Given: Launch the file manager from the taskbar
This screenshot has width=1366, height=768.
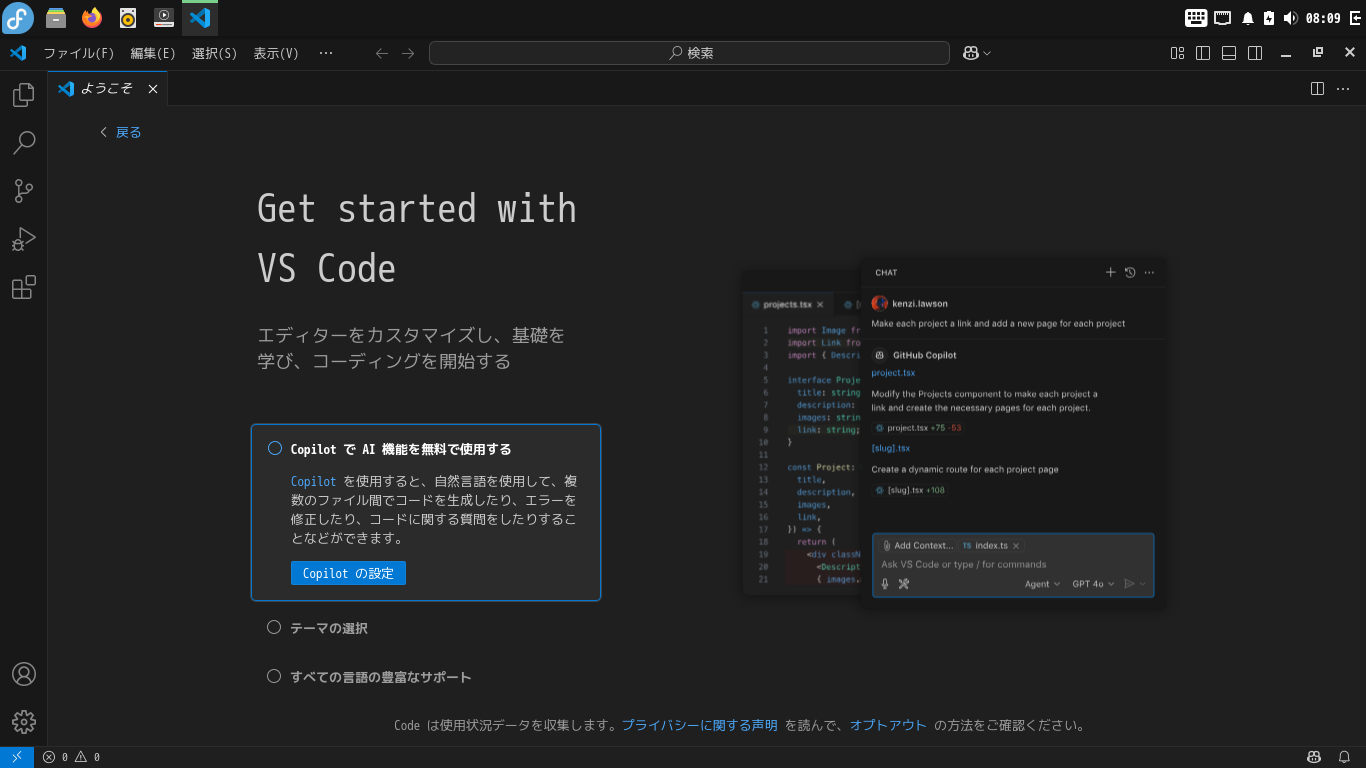Looking at the screenshot, I should pyautogui.click(x=57, y=17).
